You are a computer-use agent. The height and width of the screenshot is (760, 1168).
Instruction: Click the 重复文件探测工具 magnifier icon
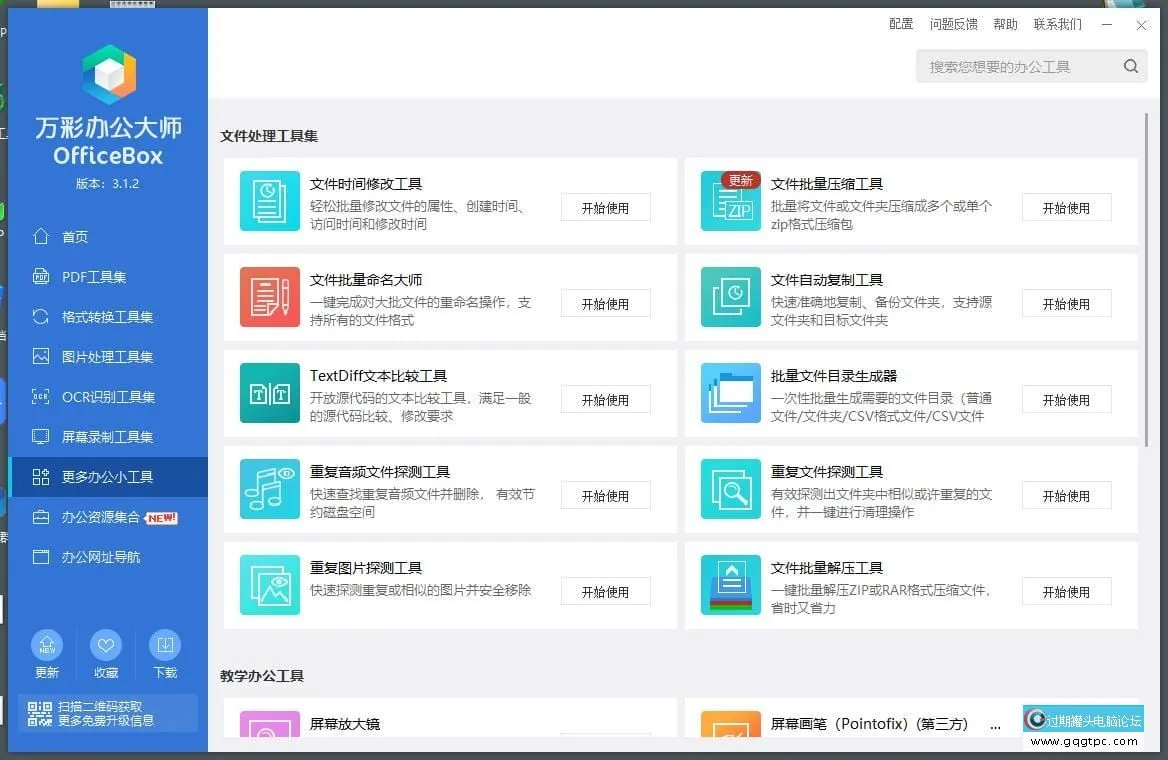click(730, 489)
